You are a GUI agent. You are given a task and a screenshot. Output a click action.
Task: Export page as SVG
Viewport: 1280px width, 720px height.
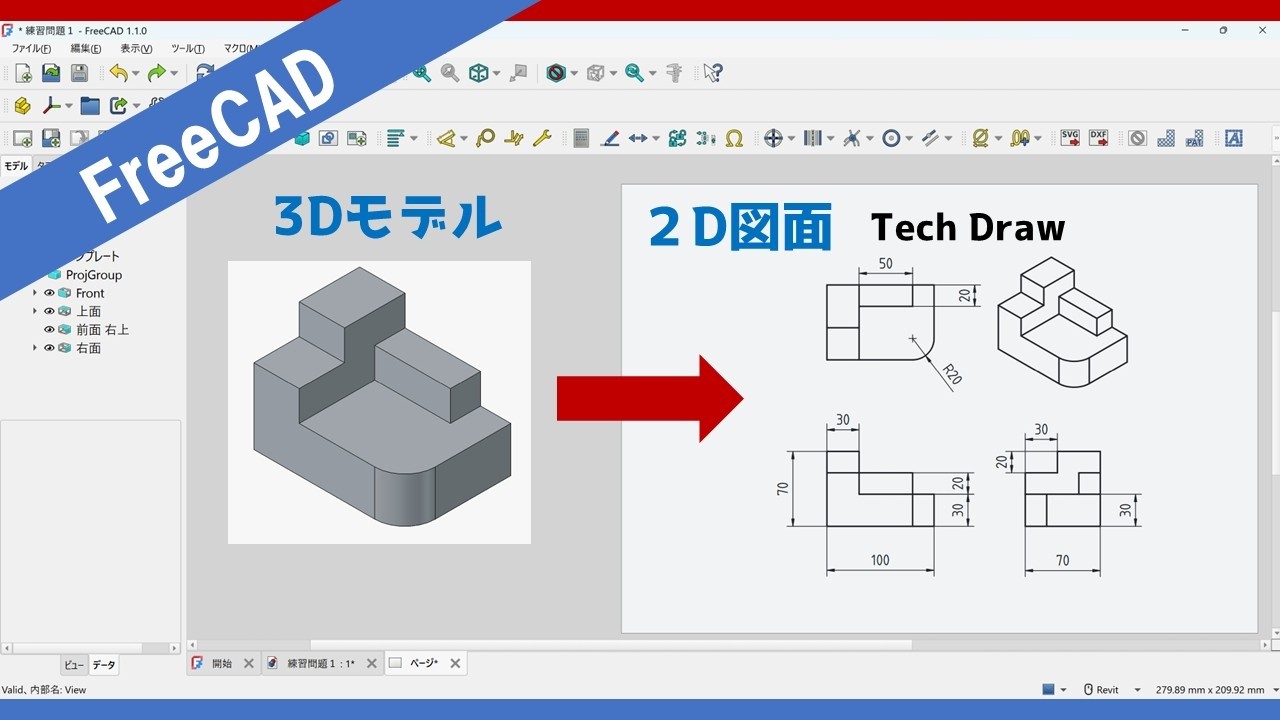coord(1070,138)
